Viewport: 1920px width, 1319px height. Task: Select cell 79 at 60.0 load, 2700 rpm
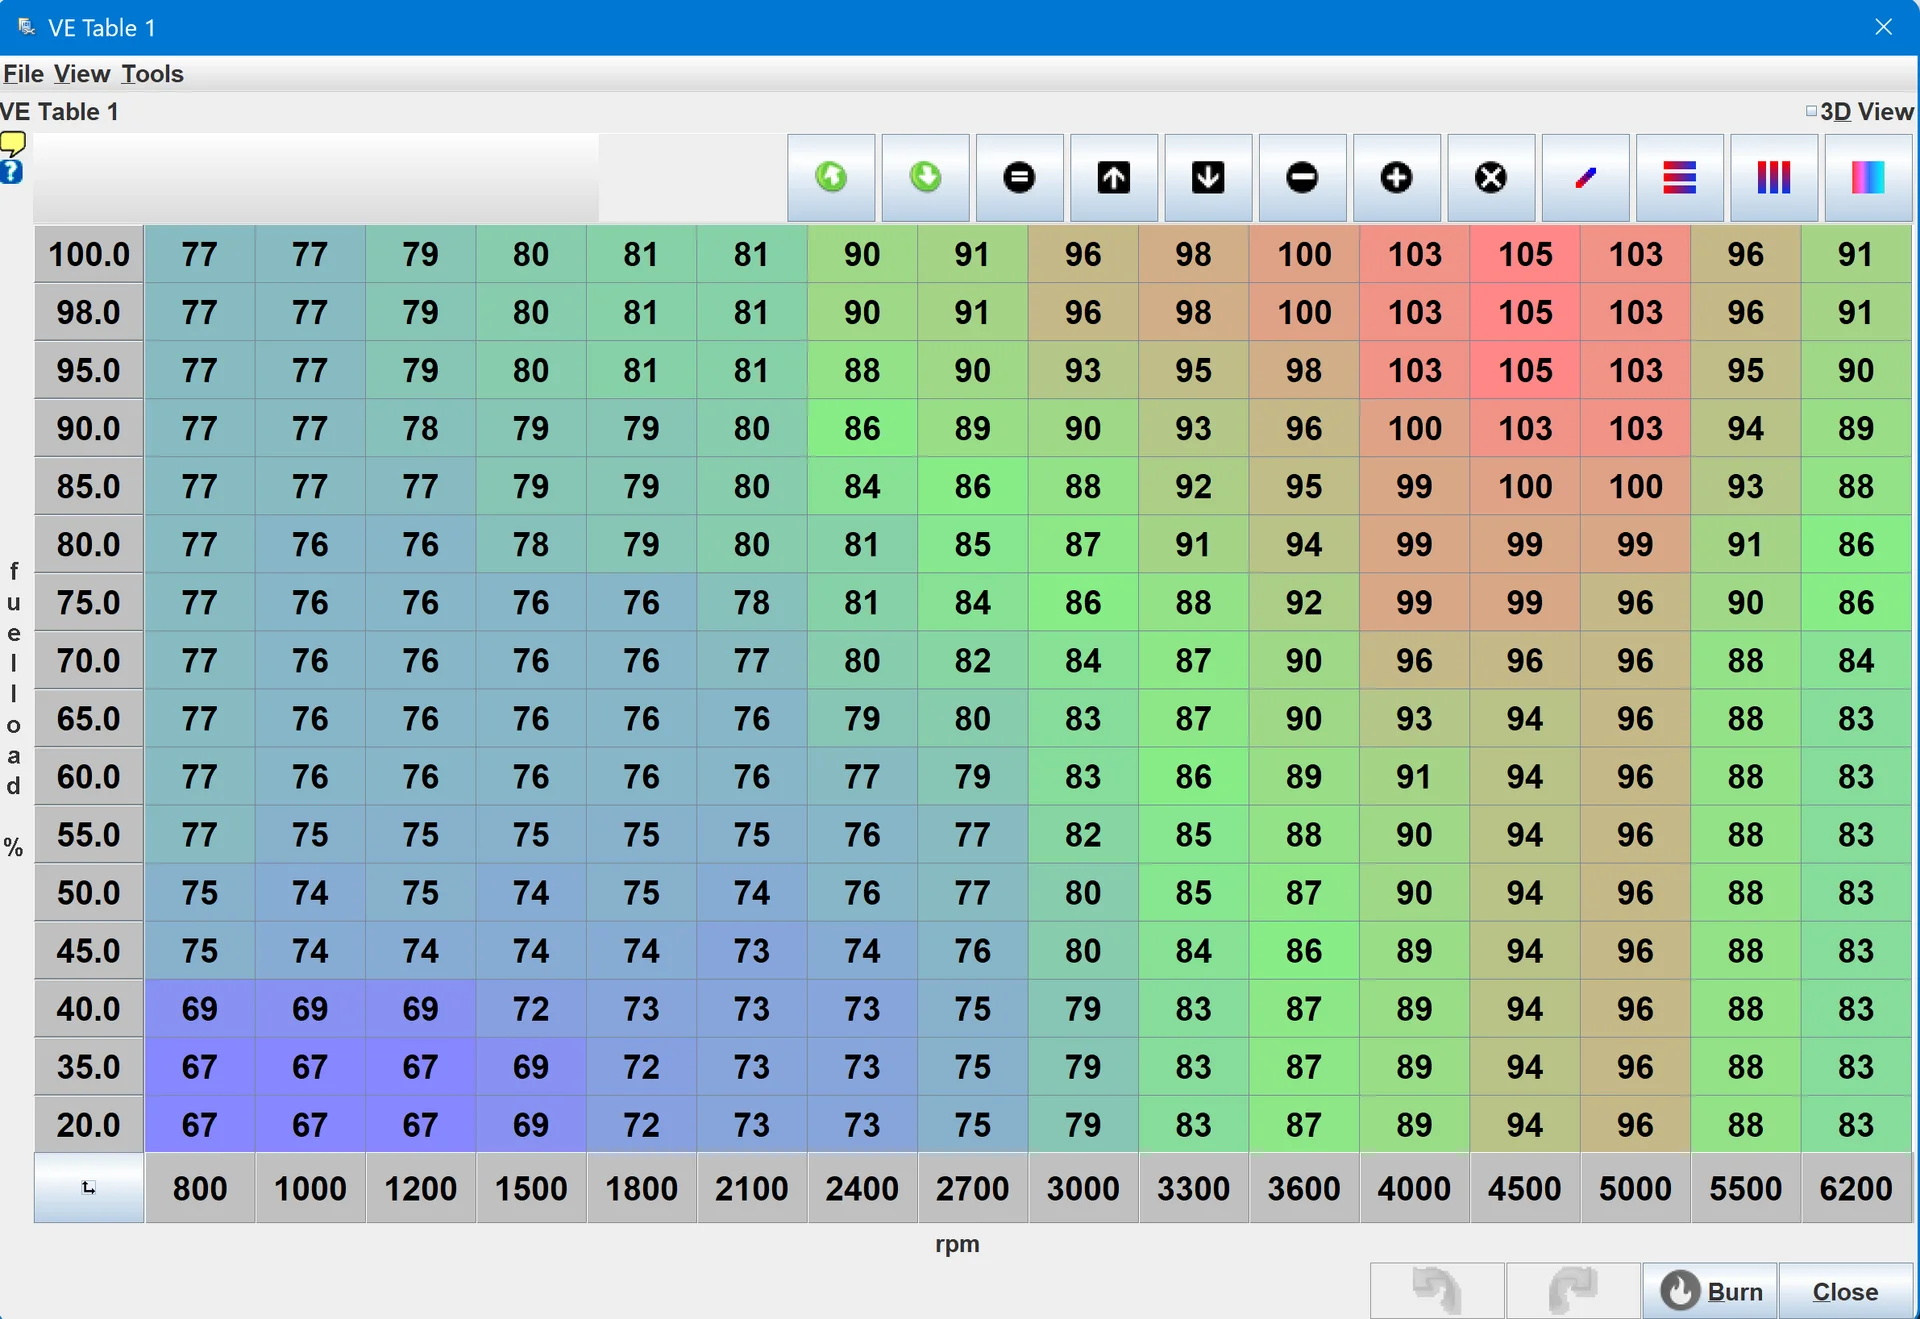(x=973, y=776)
